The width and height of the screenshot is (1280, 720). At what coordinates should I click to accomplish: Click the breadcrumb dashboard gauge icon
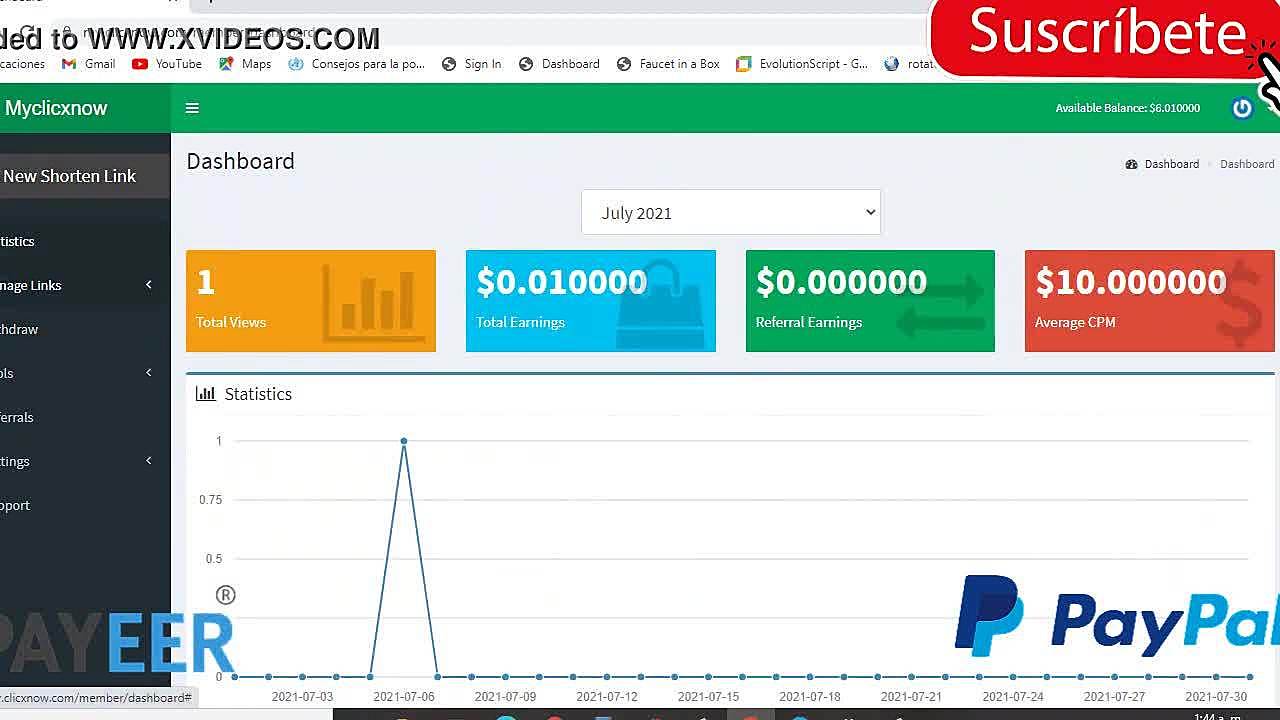[1131, 164]
